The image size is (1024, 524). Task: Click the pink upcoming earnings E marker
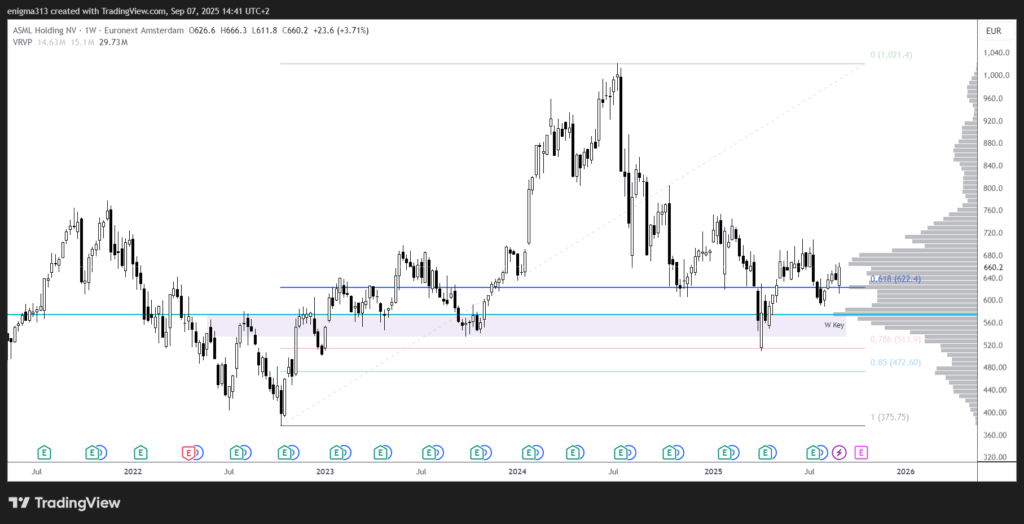(x=861, y=453)
